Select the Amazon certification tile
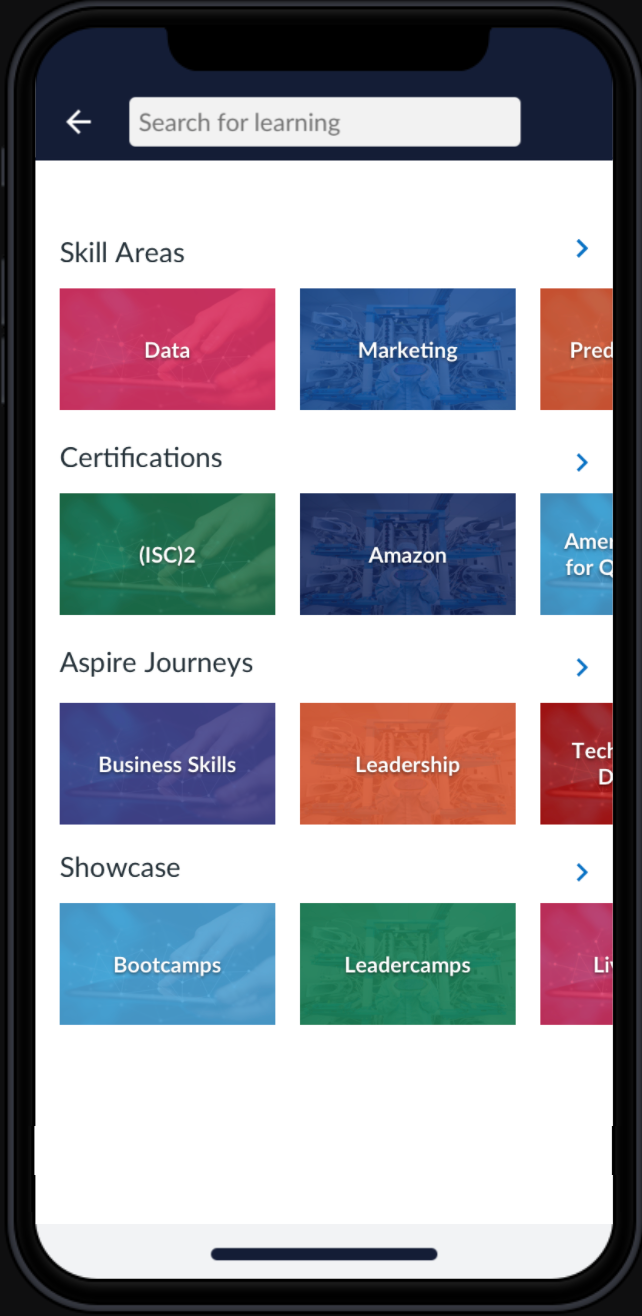This screenshot has width=642, height=1316. pos(408,554)
